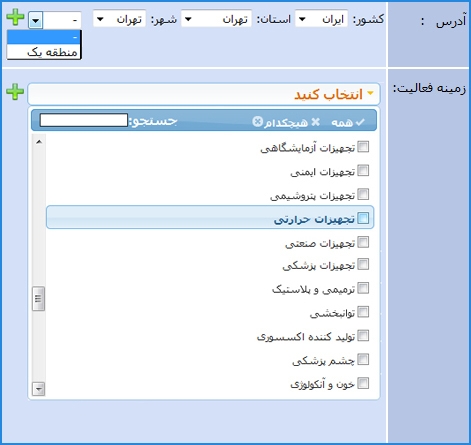Click green plus icon beside انتخاب کنید
Screen dimensions: 471x445
coord(15,92)
